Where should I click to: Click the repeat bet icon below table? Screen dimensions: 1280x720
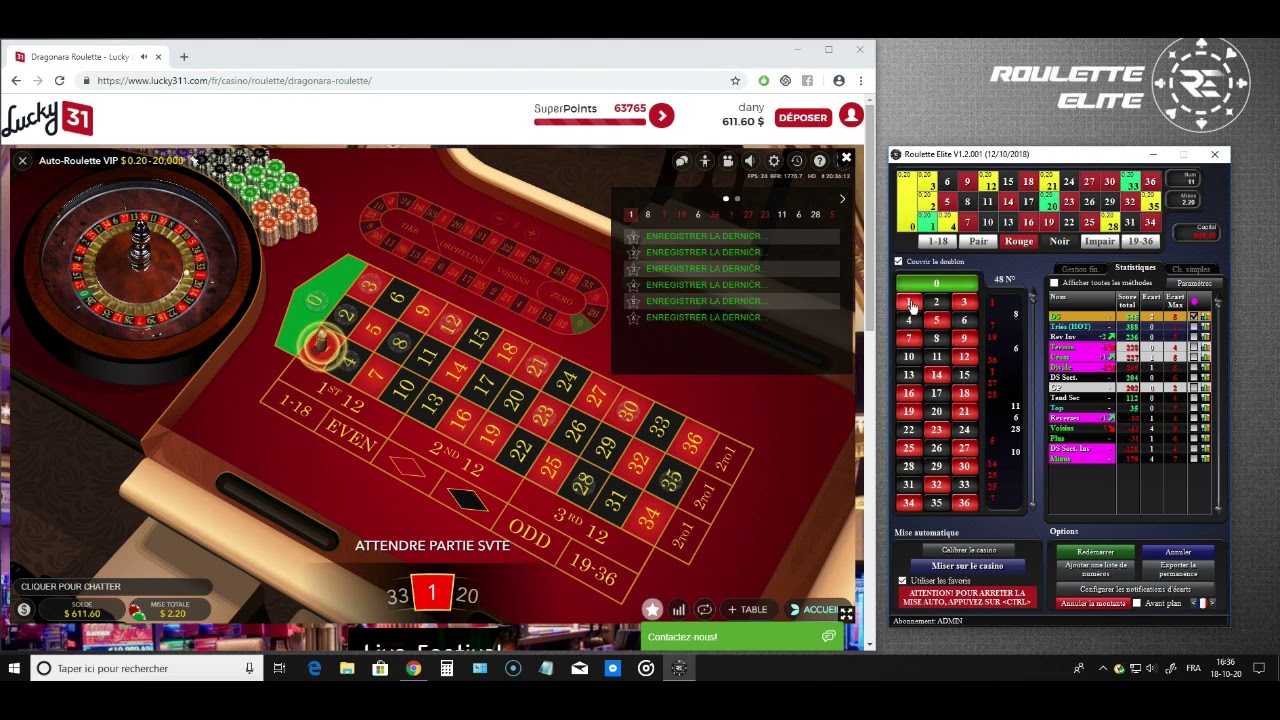click(x=705, y=609)
